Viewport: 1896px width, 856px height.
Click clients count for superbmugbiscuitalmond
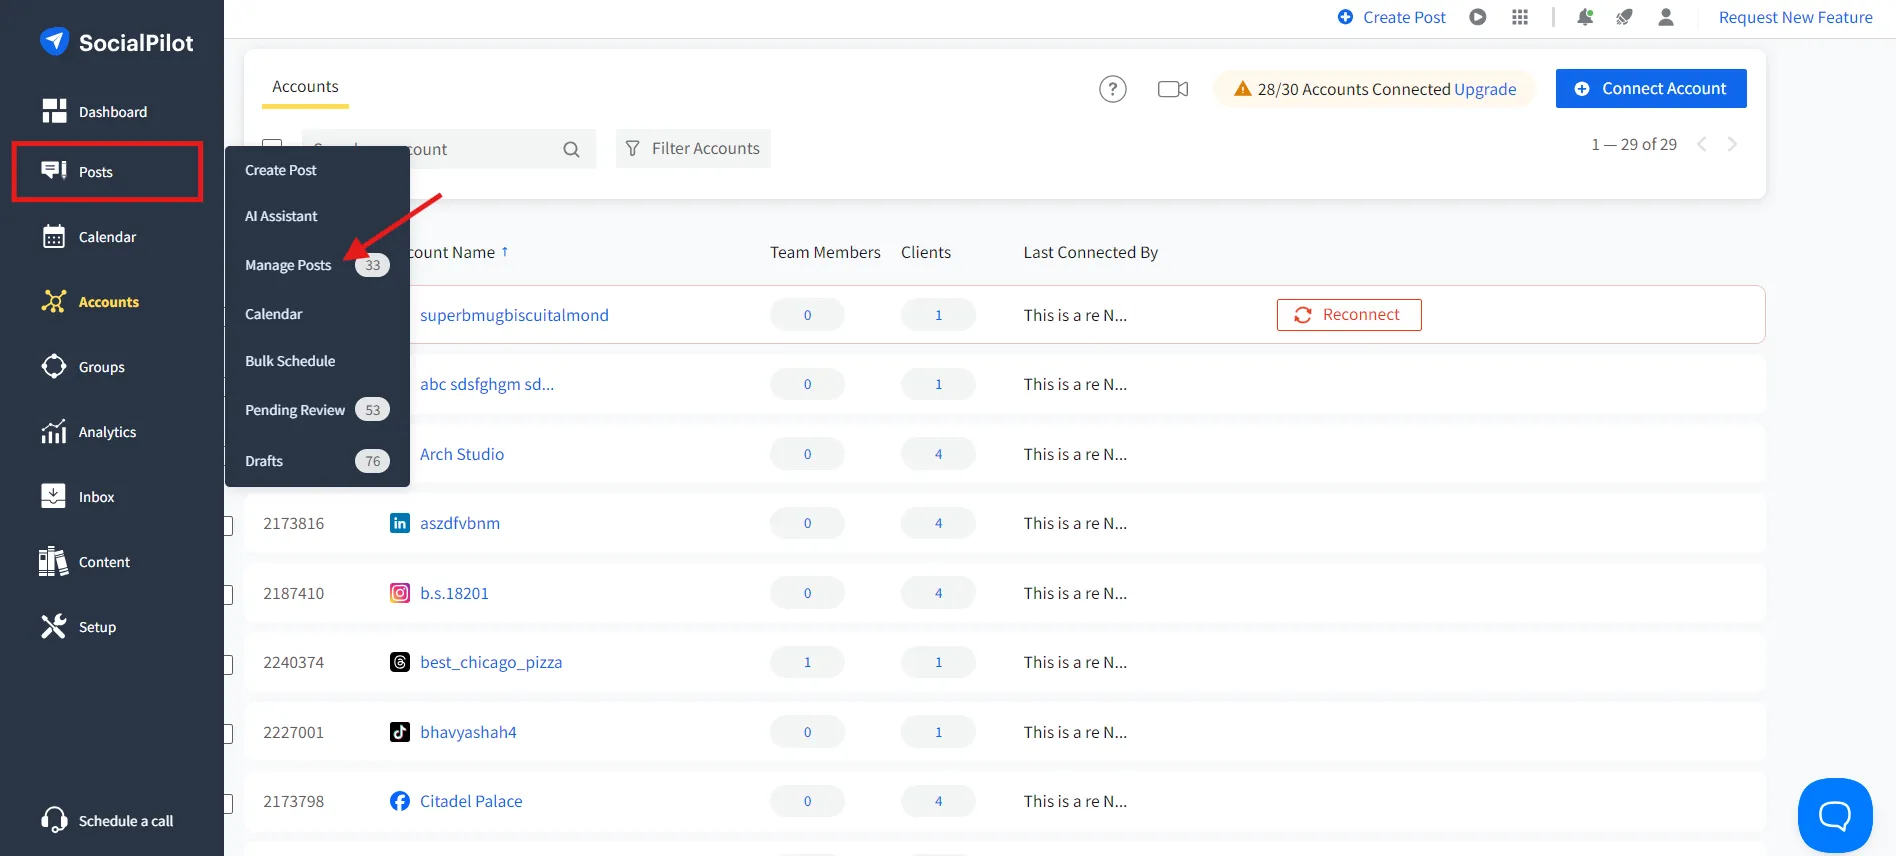pyautogui.click(x=938, y=315)
